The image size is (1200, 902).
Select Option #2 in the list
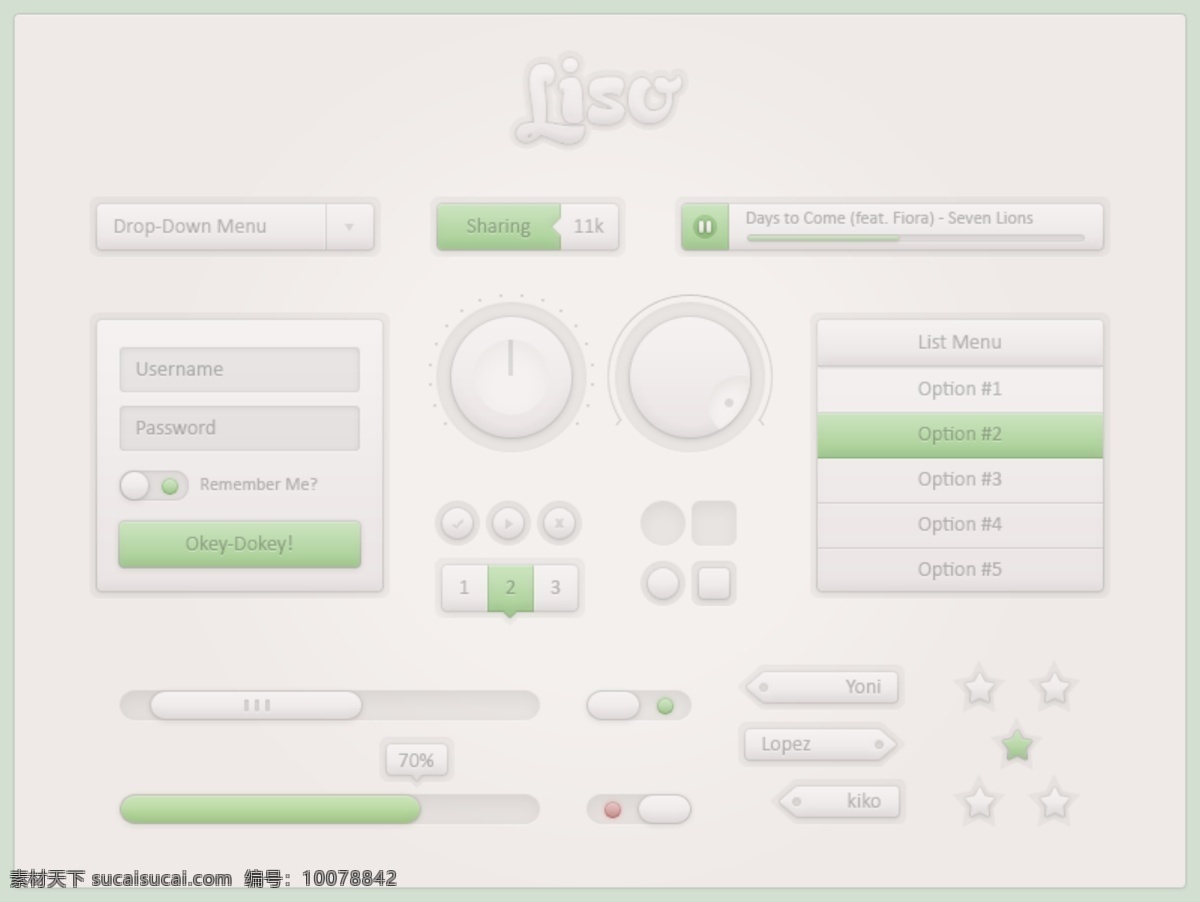tap(960, 435)
